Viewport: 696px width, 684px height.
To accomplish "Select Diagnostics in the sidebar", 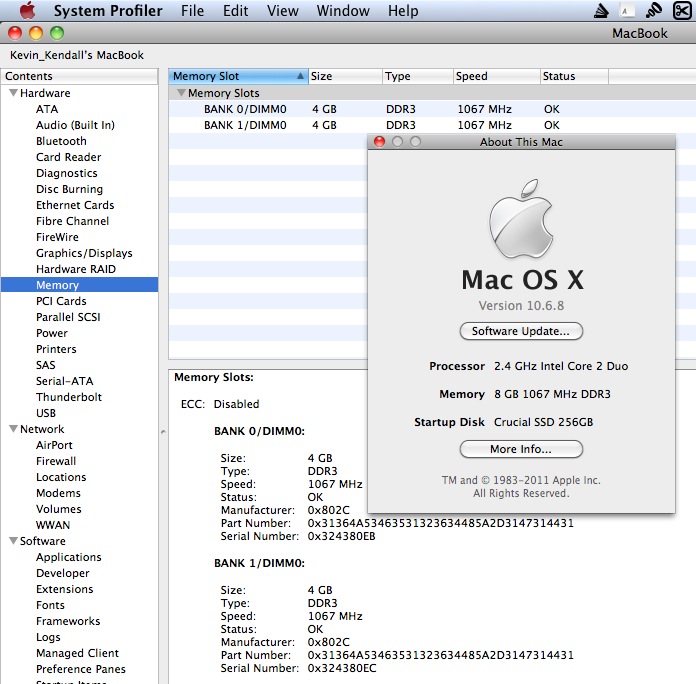I will click(x=67, y=173).
